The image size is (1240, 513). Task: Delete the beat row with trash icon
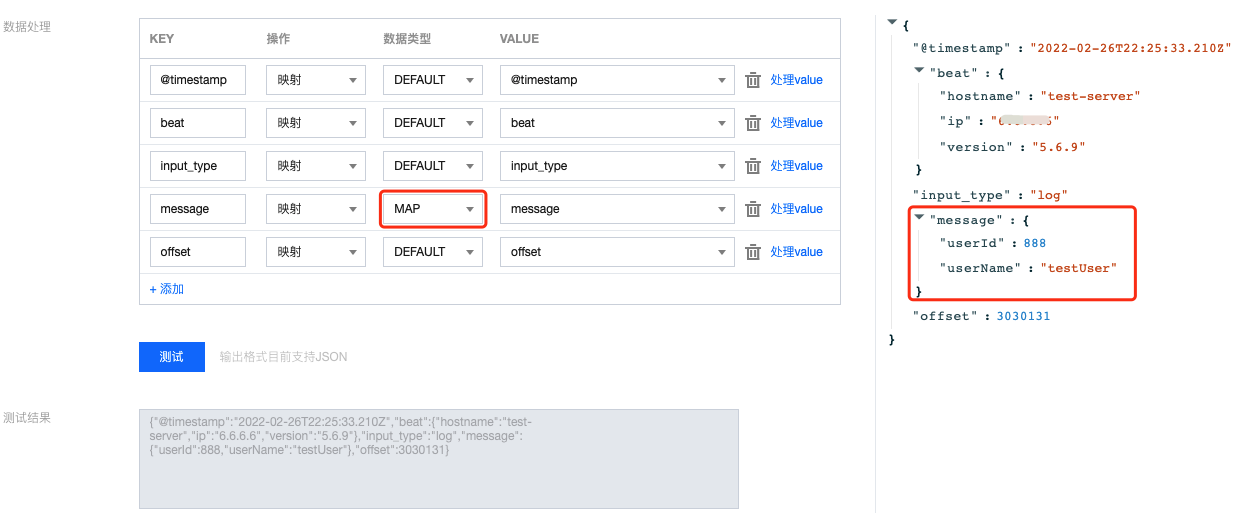click(x=753, y=123)
